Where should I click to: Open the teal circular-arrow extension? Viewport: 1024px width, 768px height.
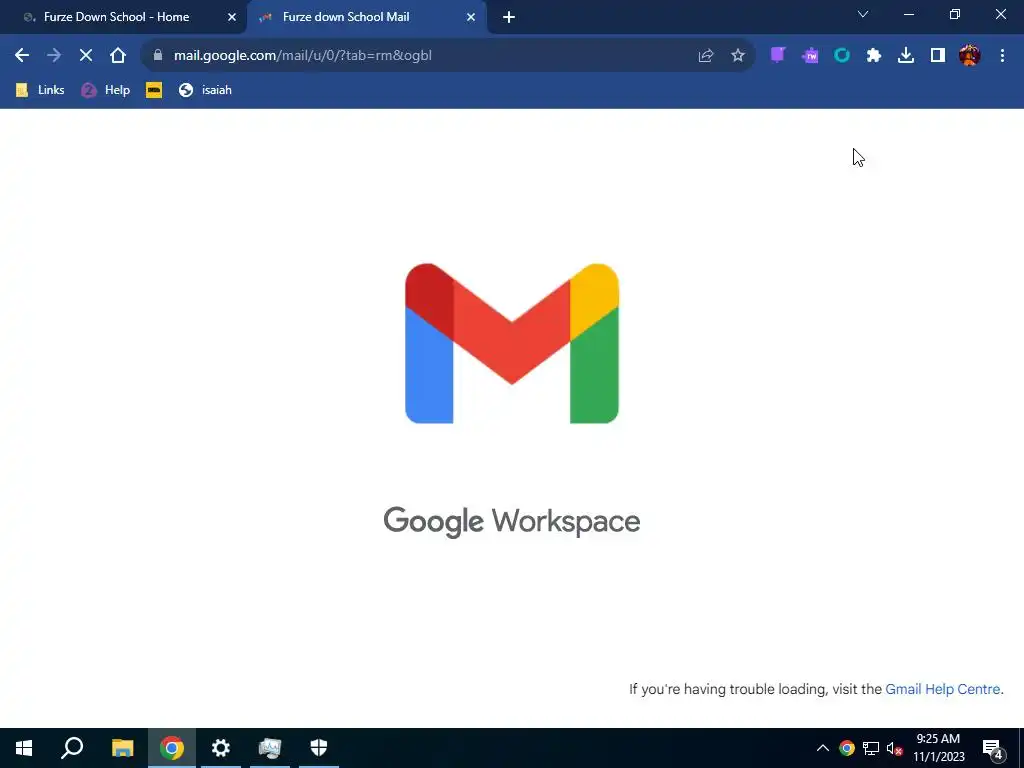point(842,56)
